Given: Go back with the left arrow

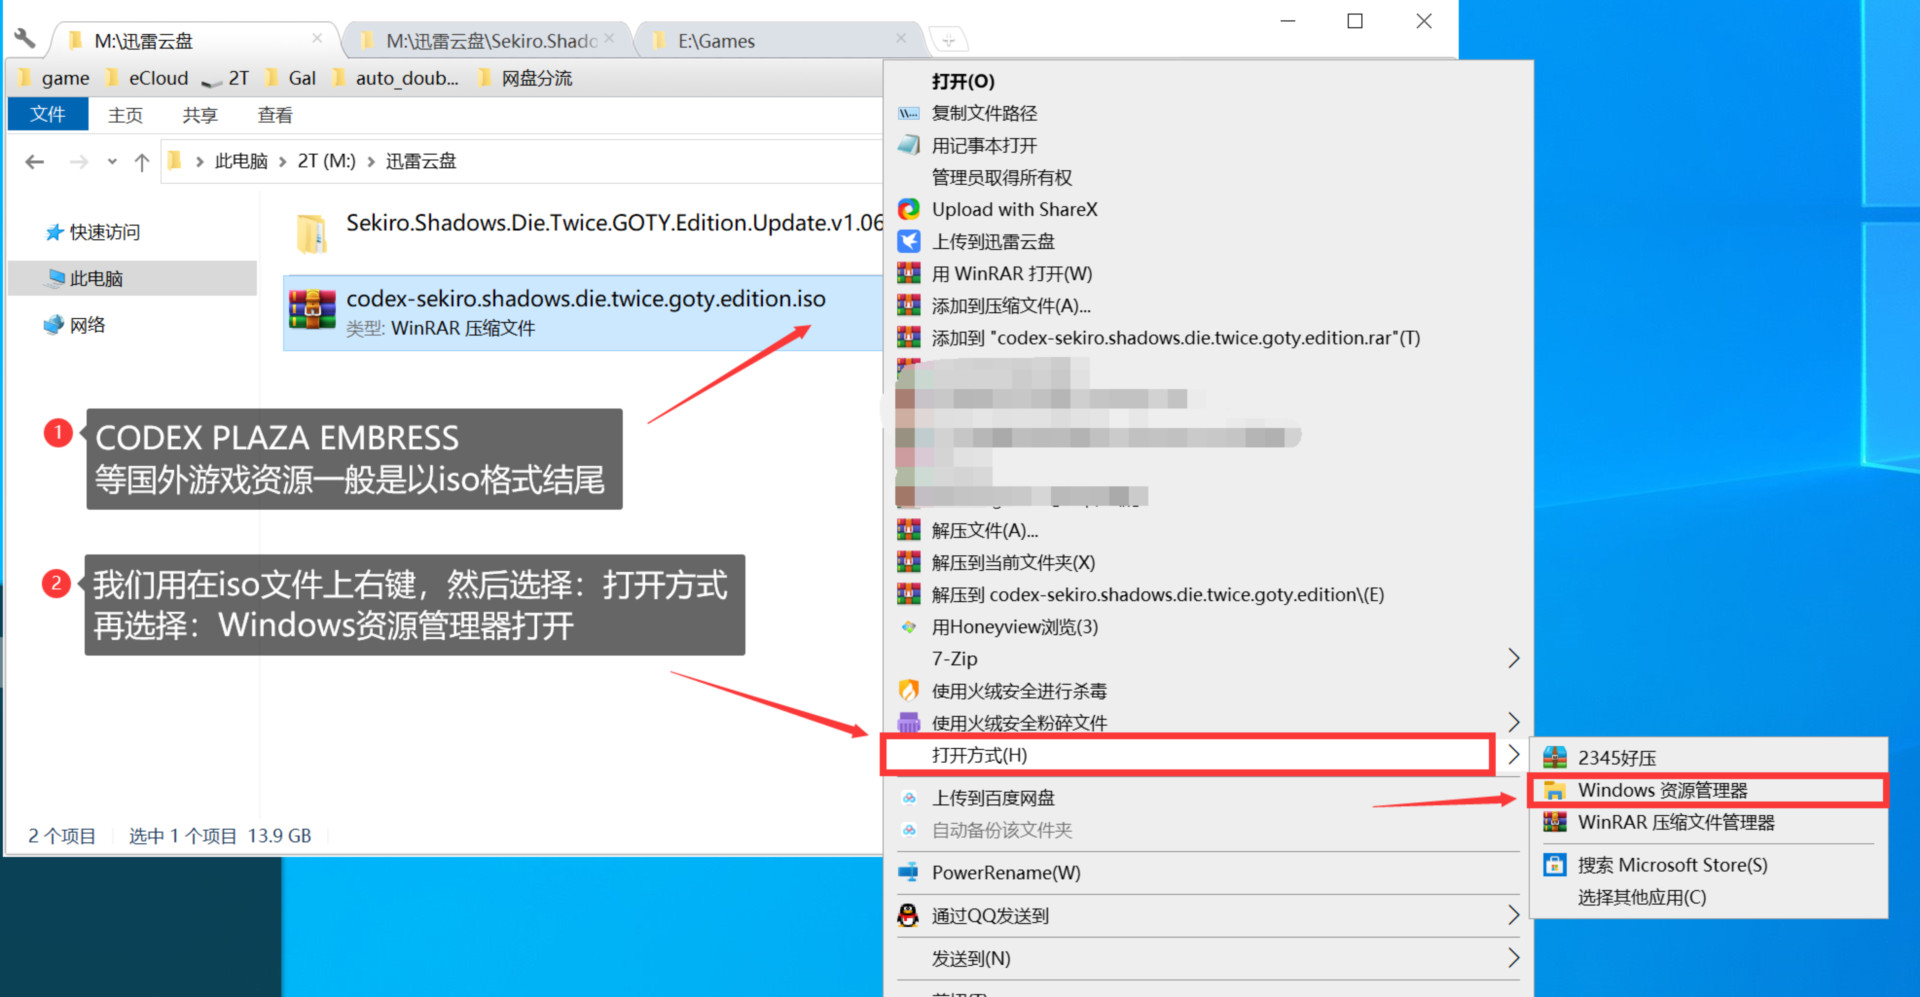Looking at the screenshot, I should point(35,161).
